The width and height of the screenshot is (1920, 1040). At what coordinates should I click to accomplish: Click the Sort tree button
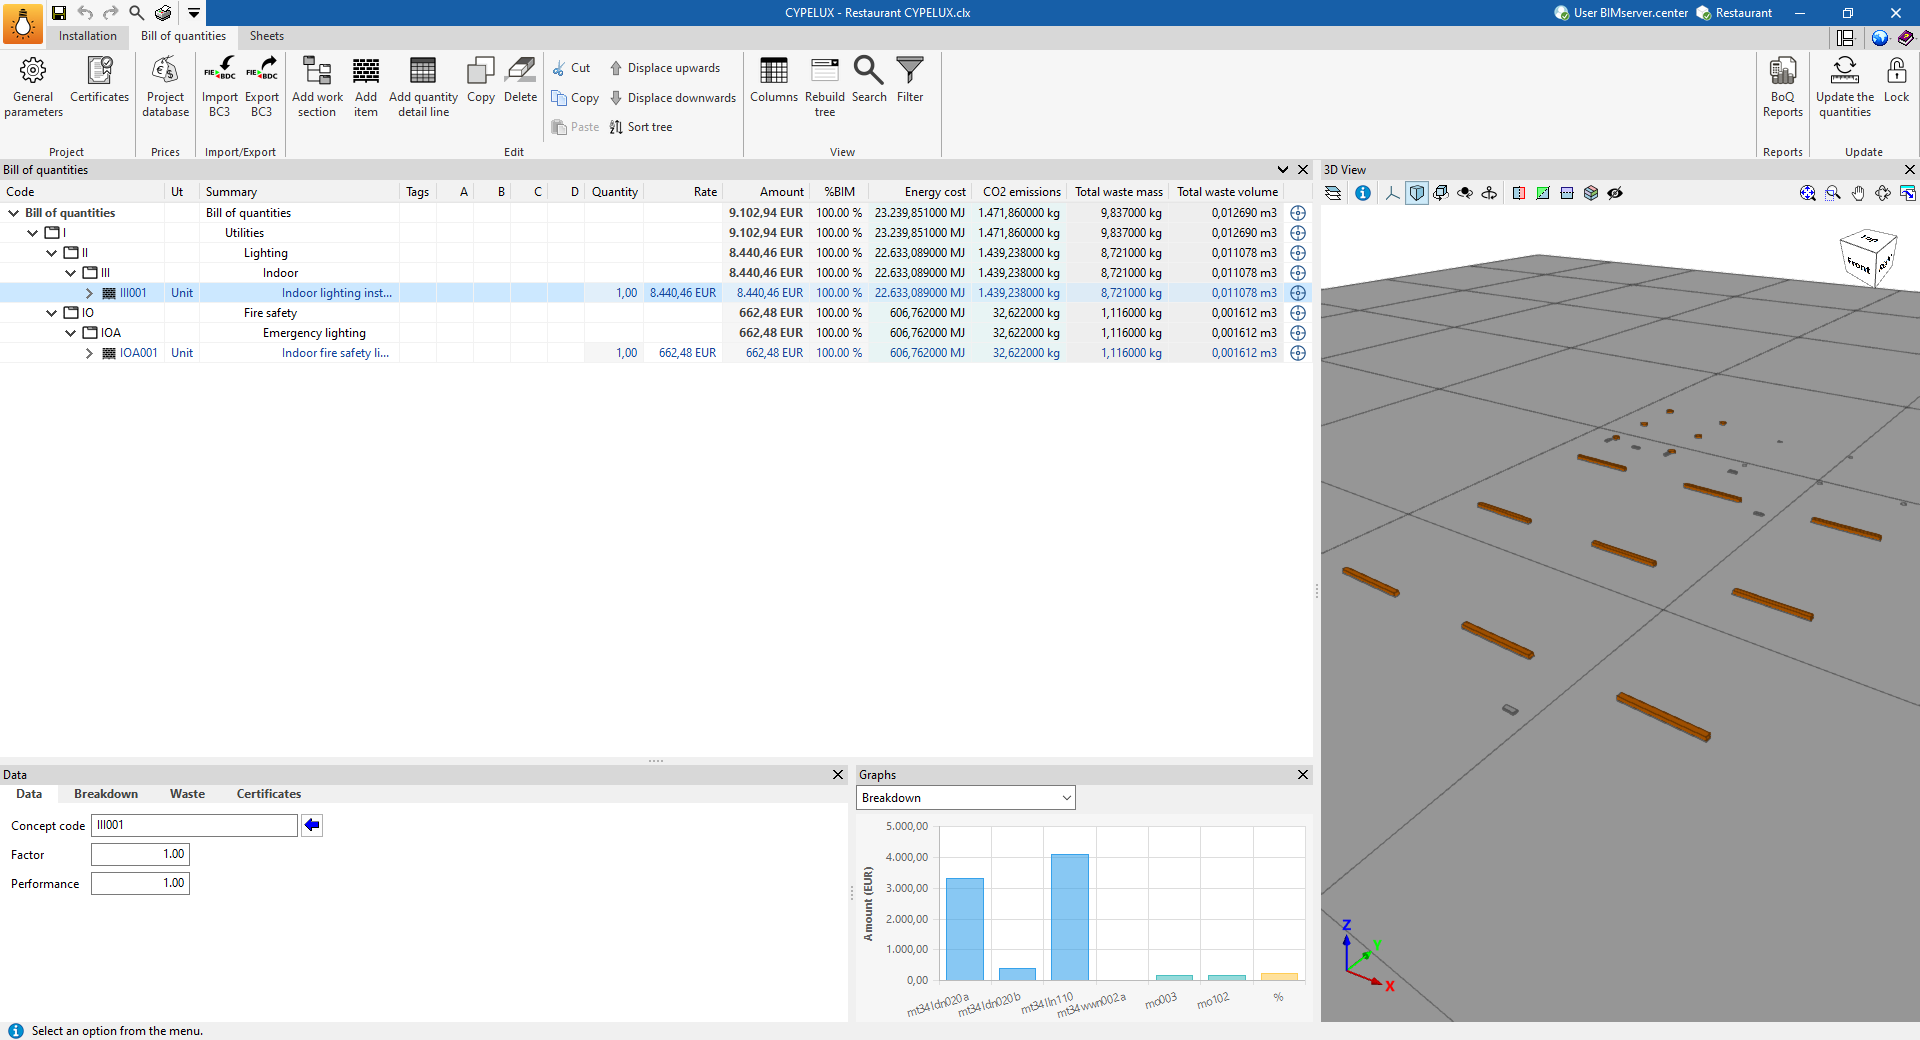click(641, 127)
